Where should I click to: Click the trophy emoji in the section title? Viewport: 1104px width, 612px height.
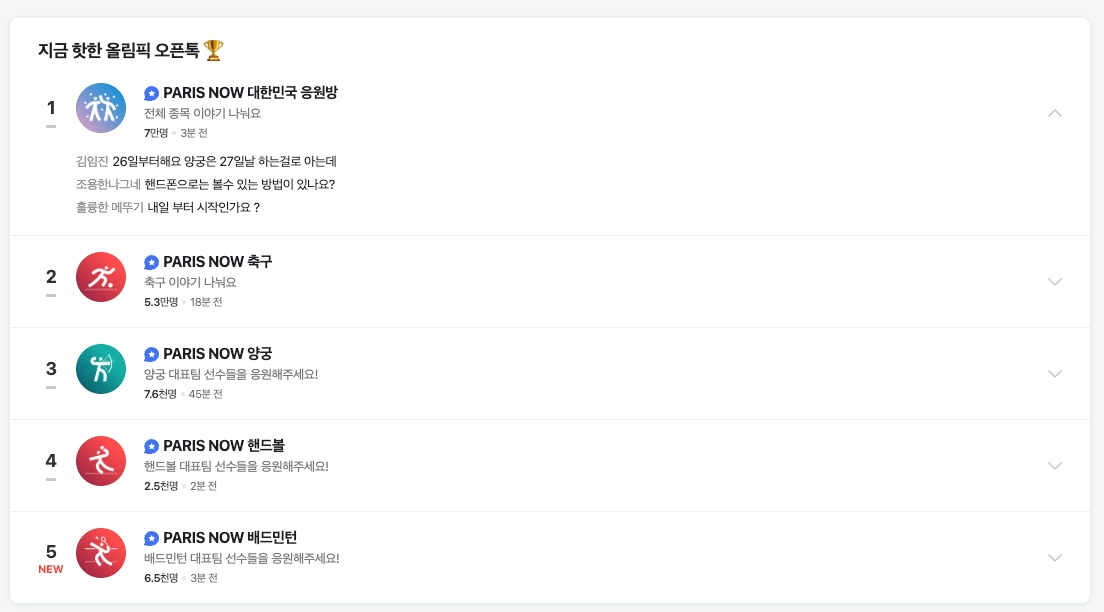210,51
